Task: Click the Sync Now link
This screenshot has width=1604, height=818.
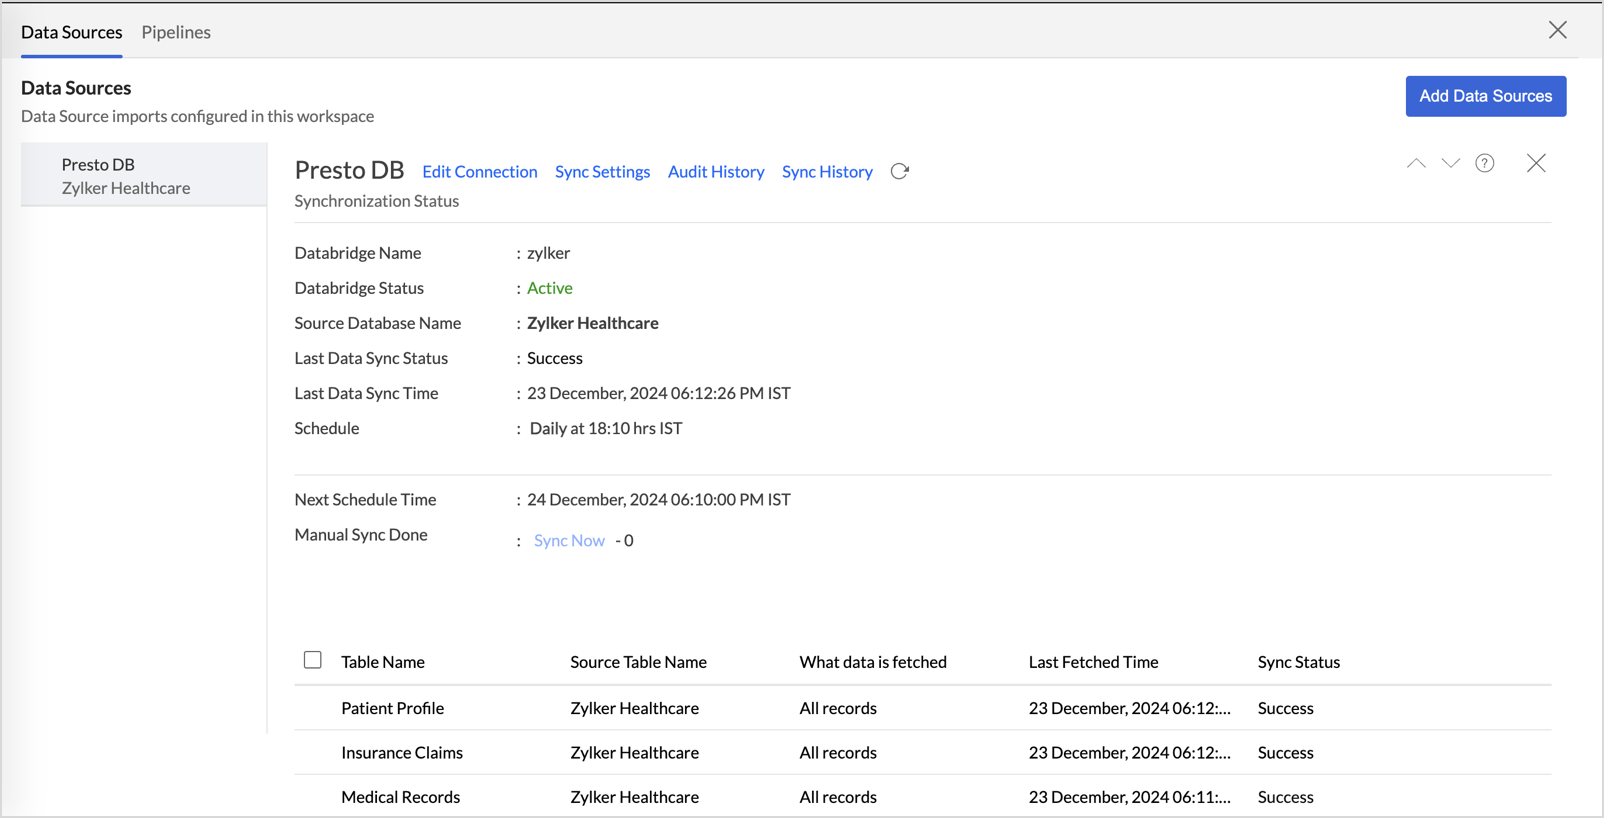Action: click(569, 540)
